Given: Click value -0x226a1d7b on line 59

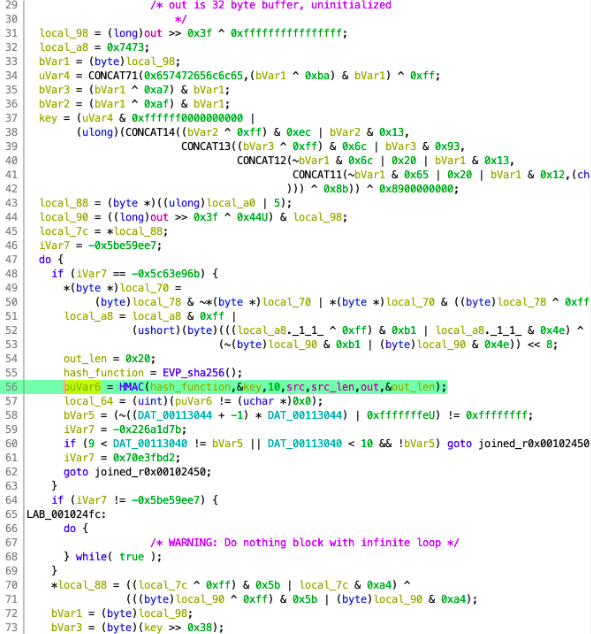Looking at the screenshot, I should point(147,429).
